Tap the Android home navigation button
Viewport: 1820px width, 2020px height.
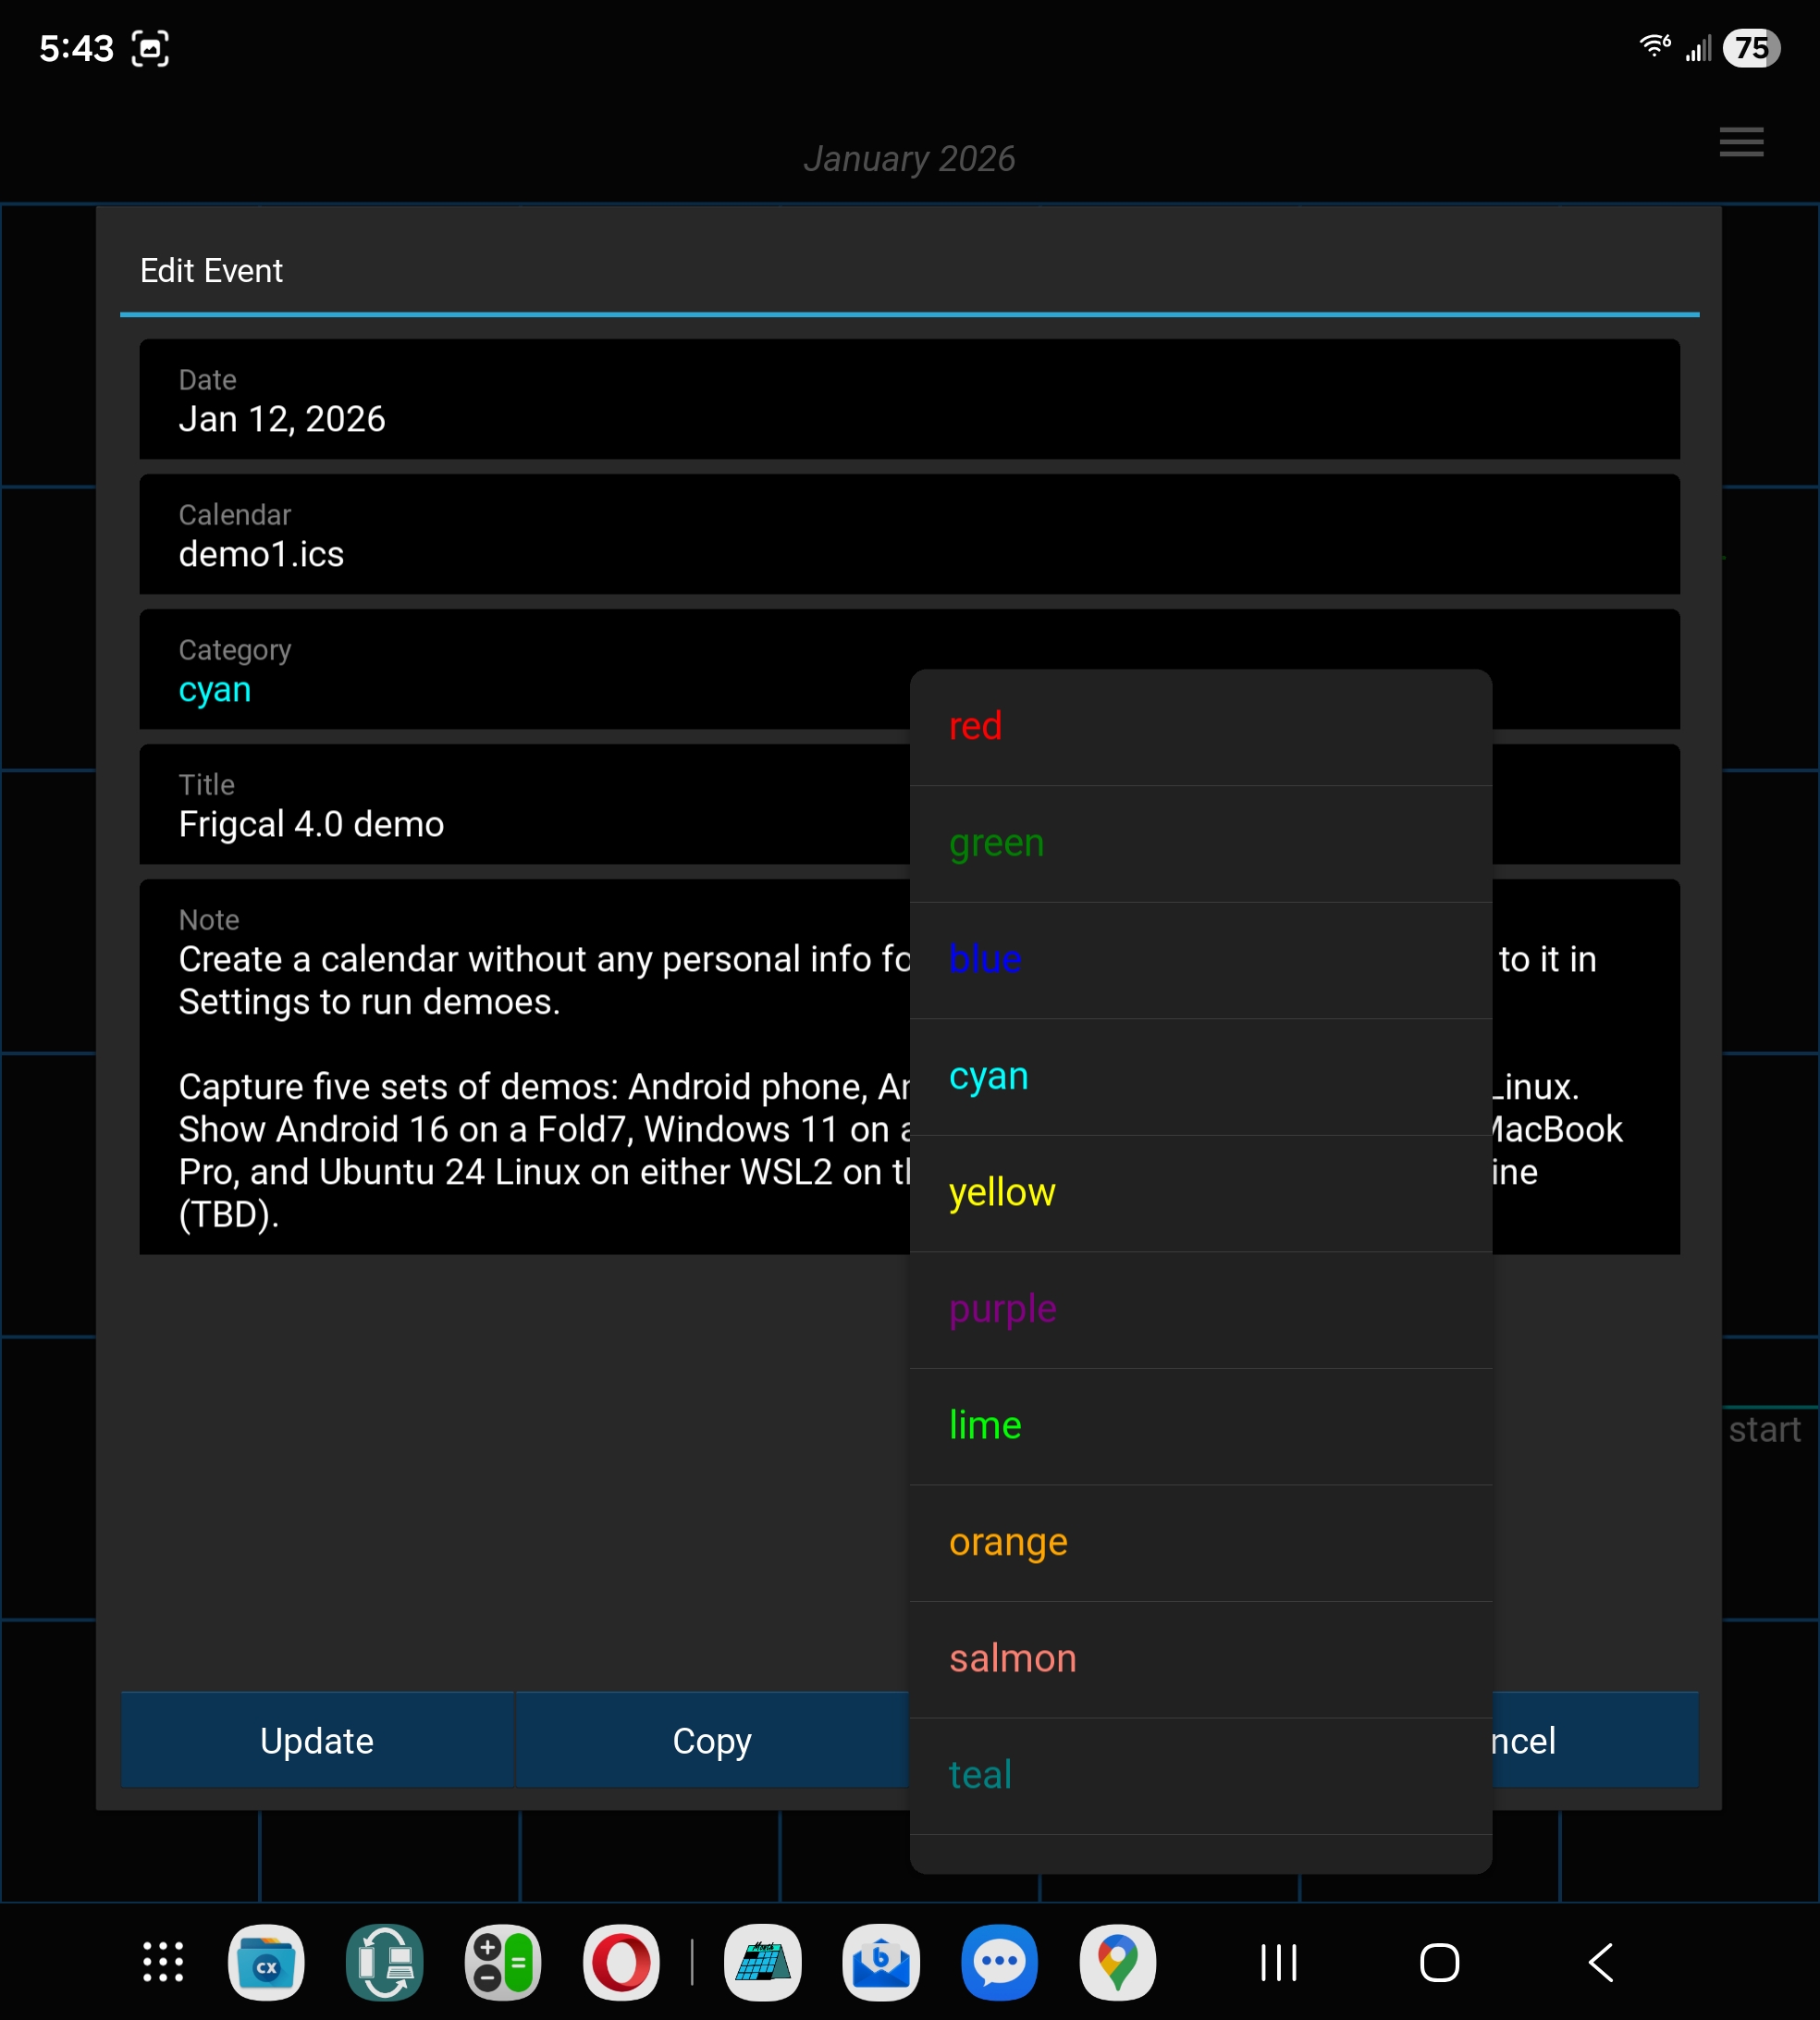click(x=1439, y=1962)
